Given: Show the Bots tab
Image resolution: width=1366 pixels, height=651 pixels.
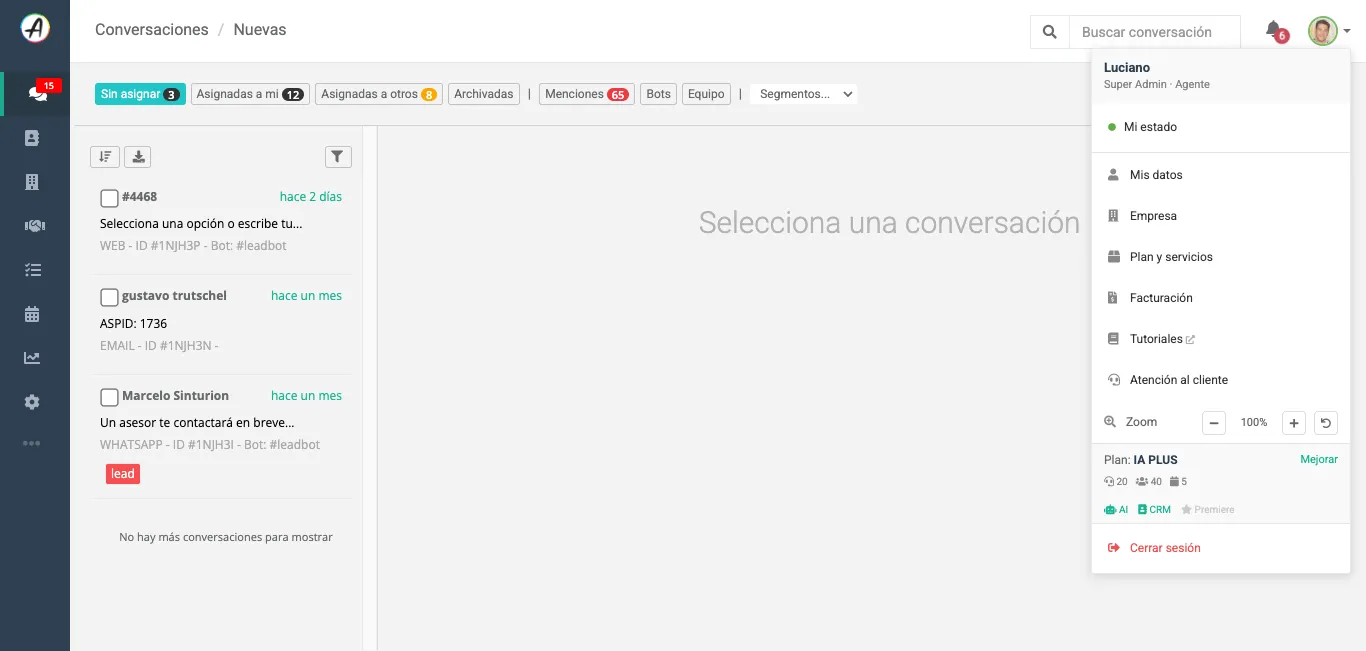Looking at the screenshot, I should tap(658, 94).
